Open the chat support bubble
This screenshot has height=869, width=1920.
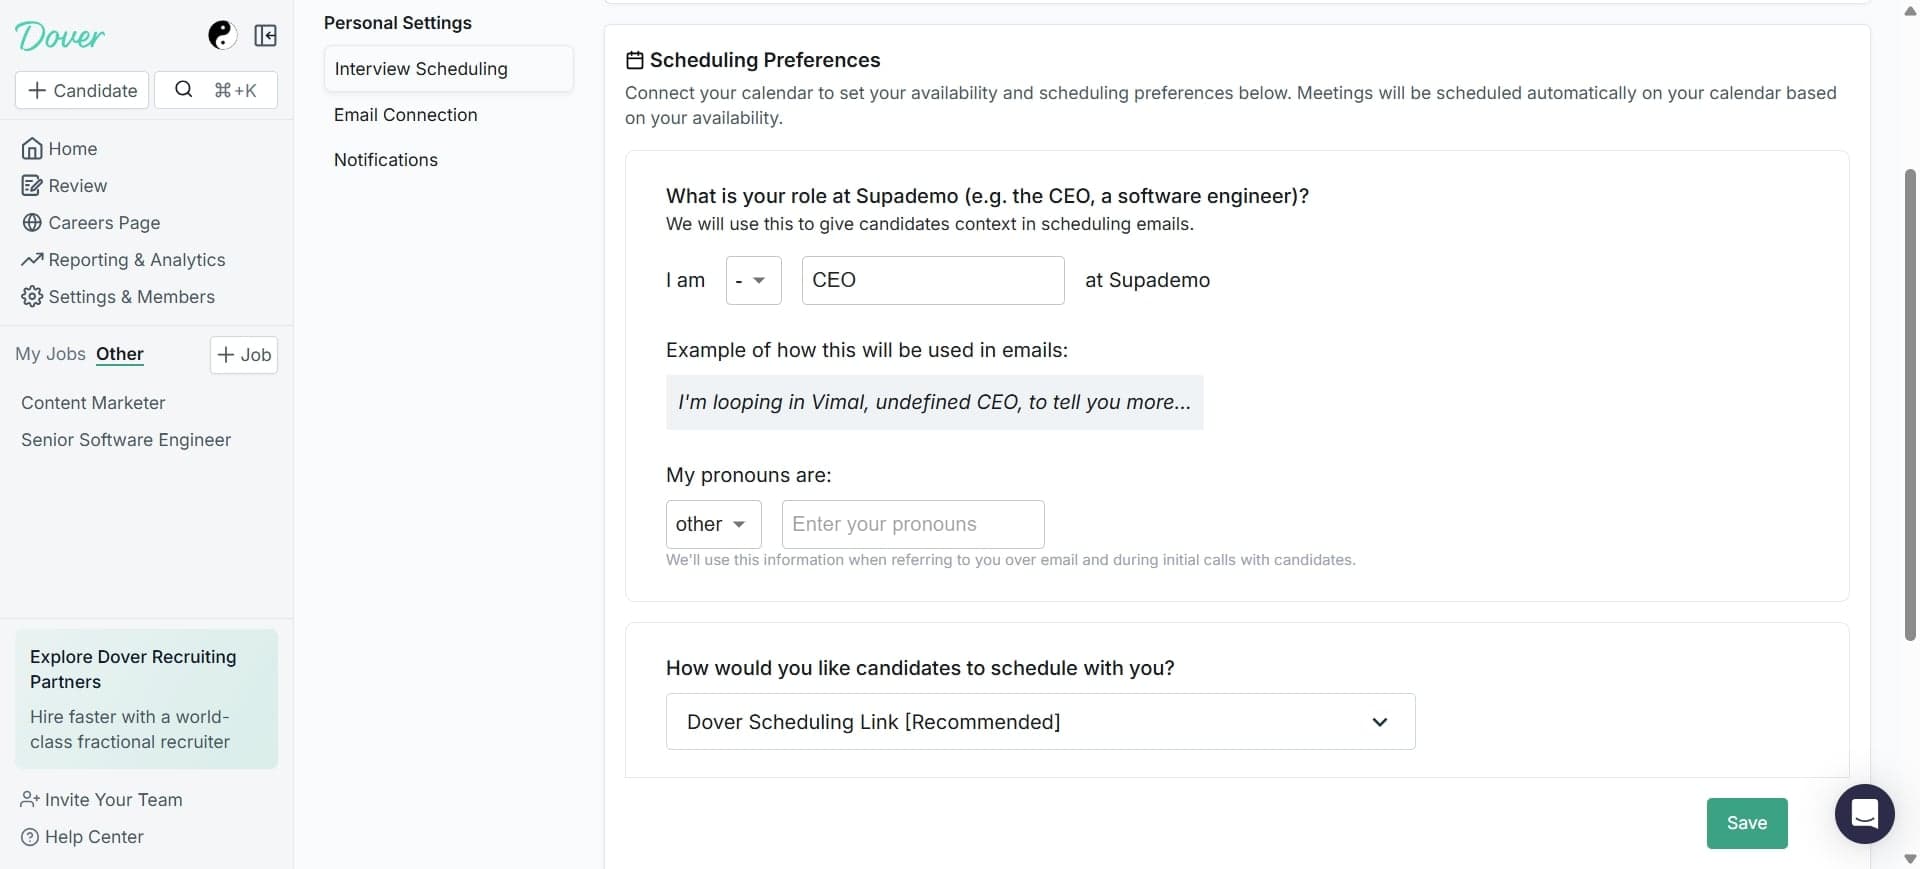1864,815
